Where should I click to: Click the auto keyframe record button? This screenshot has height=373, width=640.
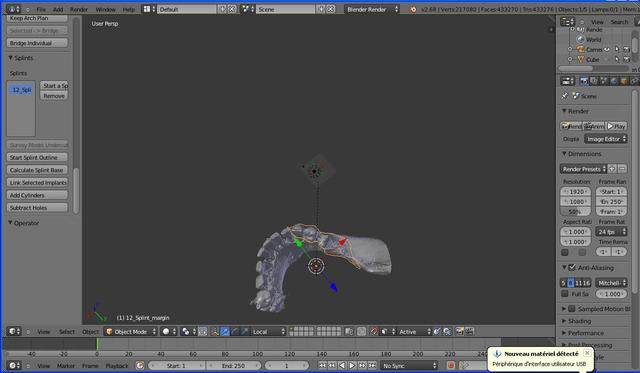[x=451, y=365]
